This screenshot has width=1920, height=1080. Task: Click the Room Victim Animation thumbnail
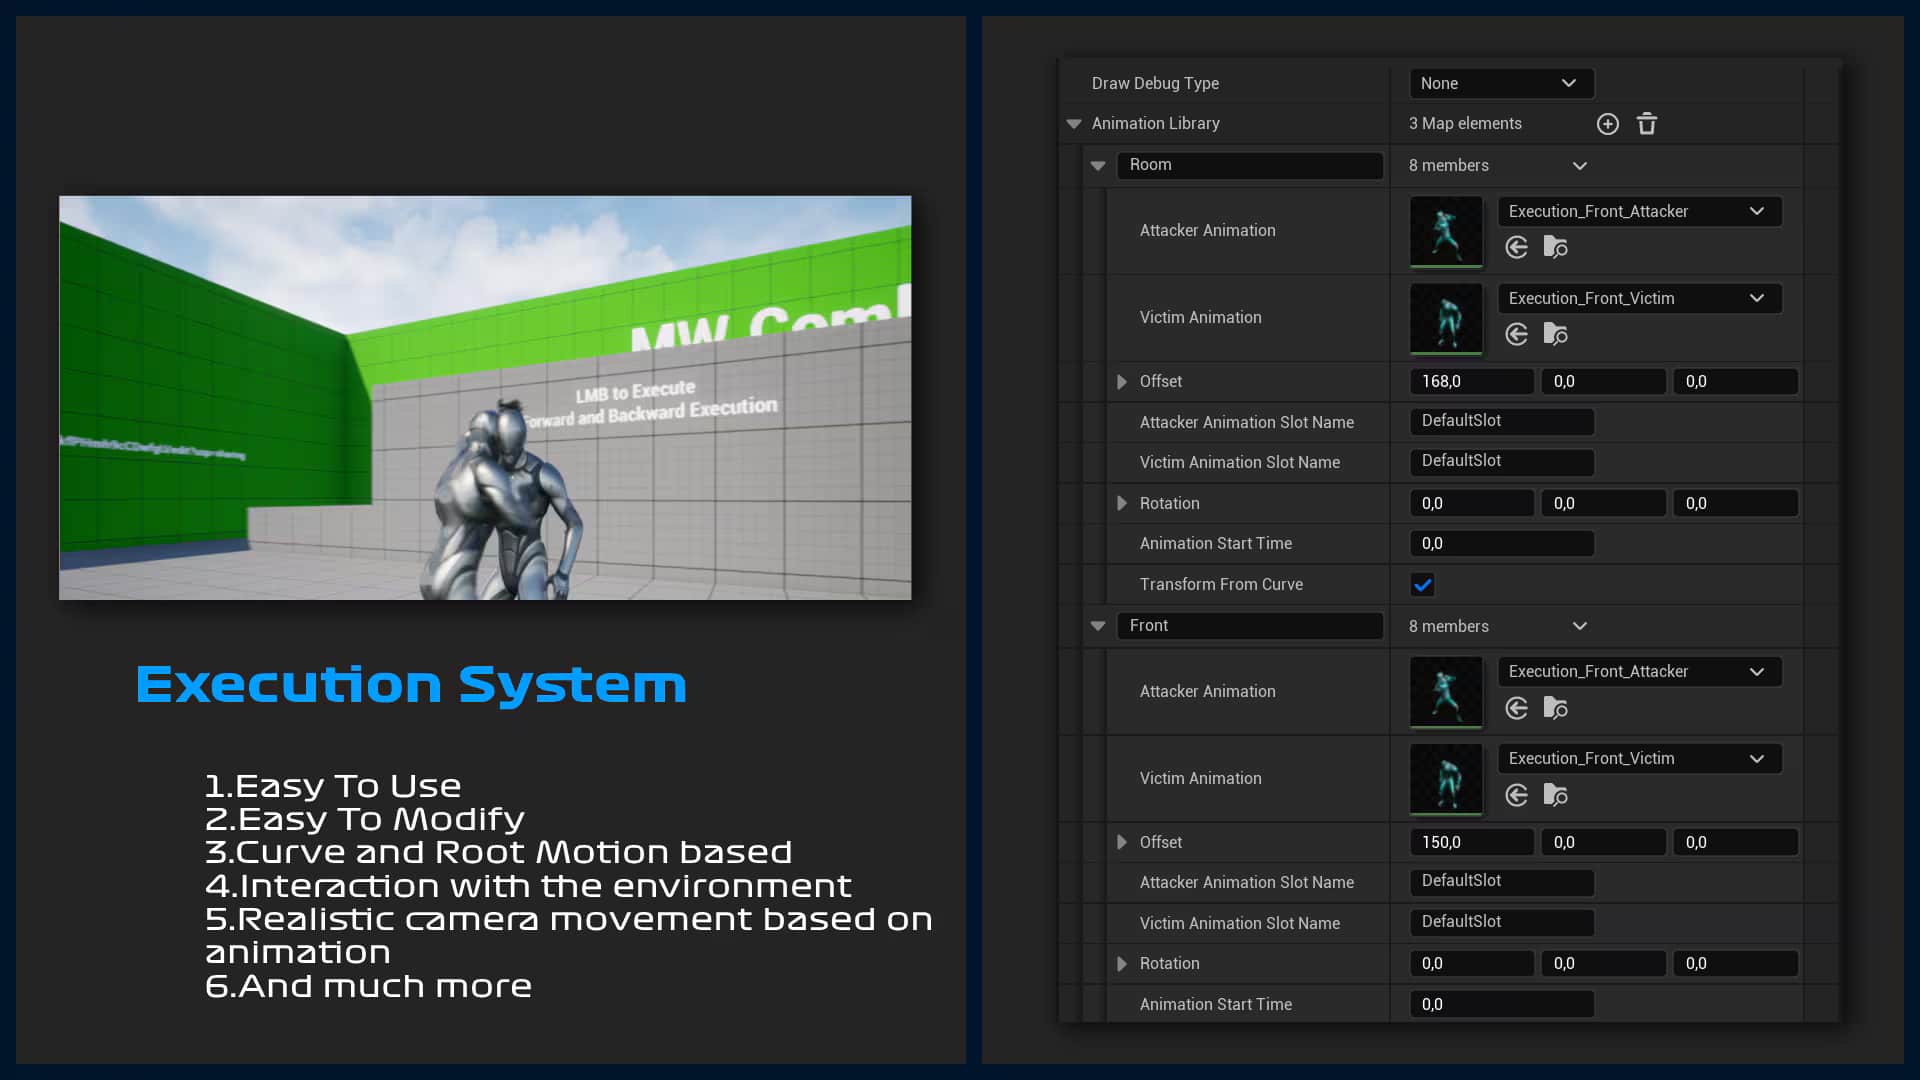(x=1445, y=318)
